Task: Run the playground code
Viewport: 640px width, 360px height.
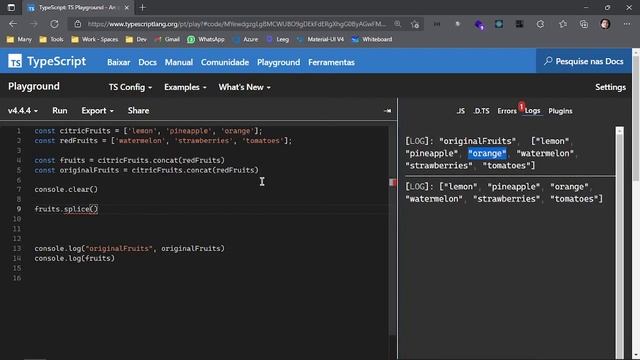Action: pyautogui.click(x=60, y=111)
